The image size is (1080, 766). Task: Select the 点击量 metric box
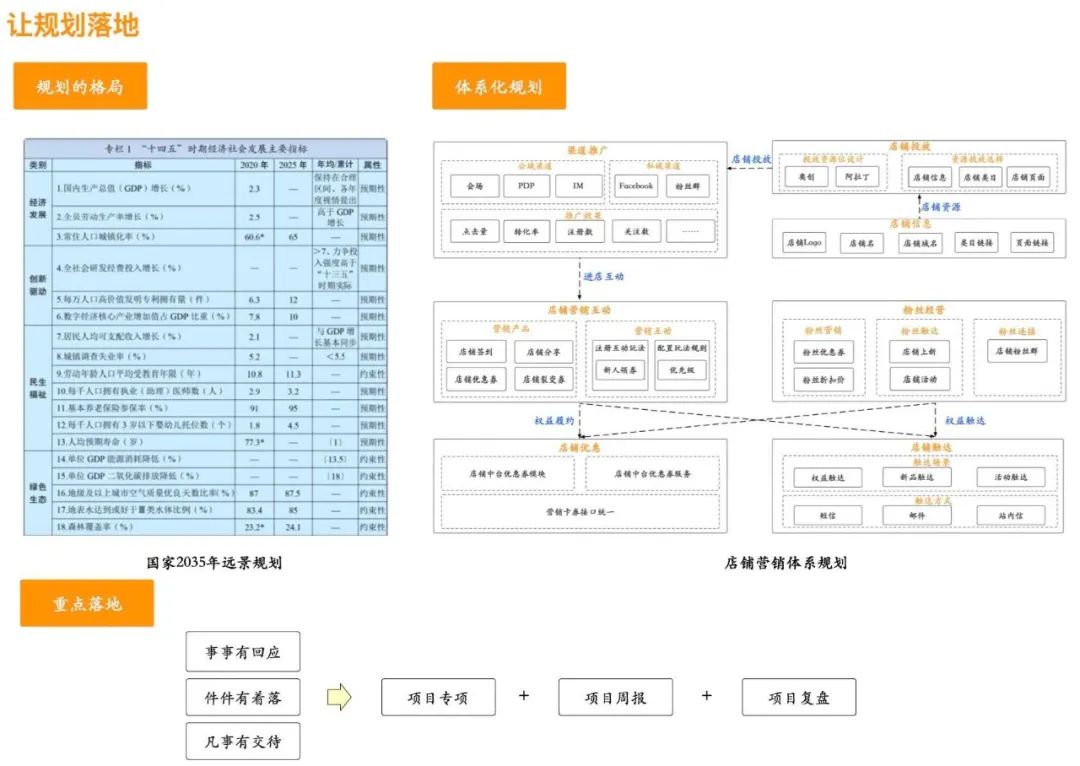coord(475,231)
